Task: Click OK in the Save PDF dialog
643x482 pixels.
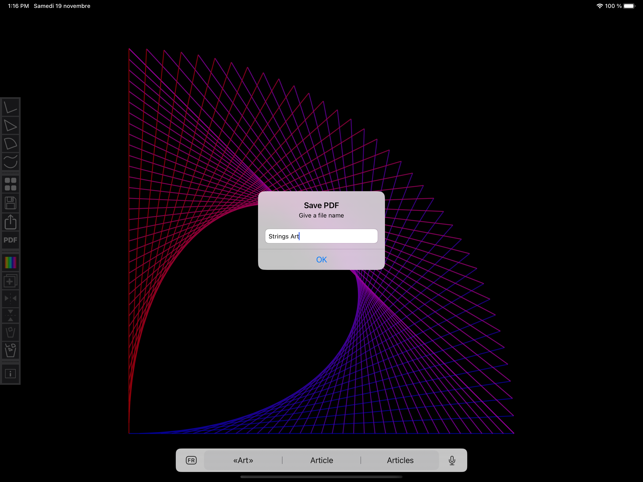Action: (x=322, y=260)
